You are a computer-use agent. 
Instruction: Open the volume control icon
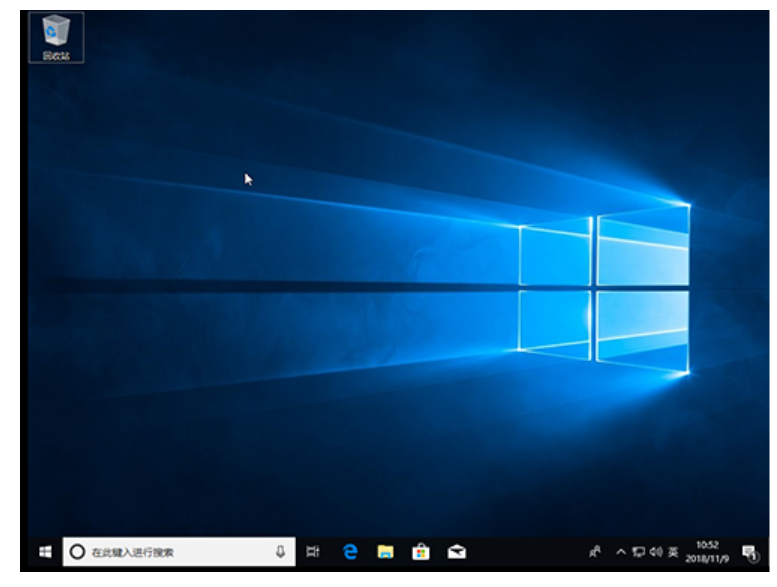tap(656, 552)
